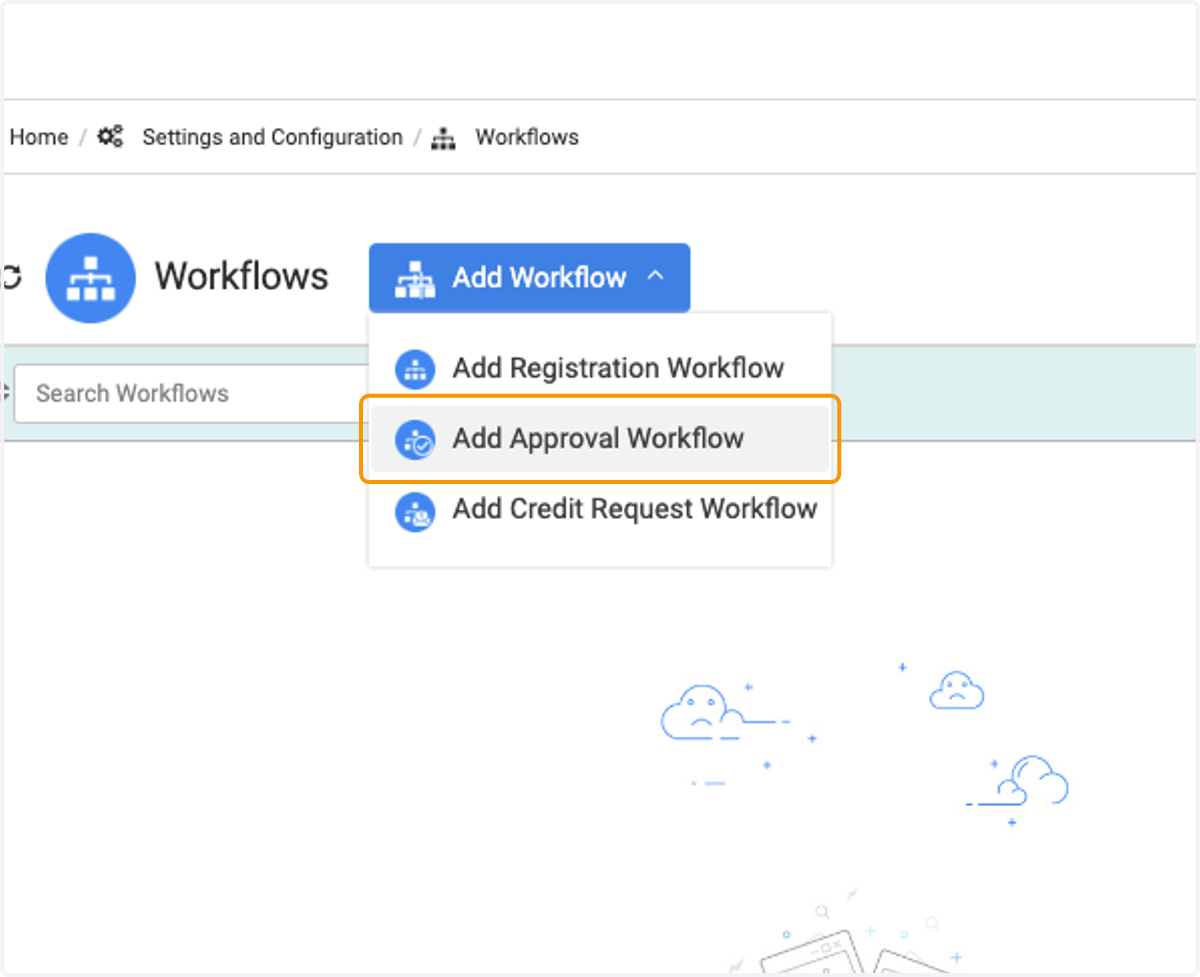Click the gears icon in breadcrumb
This screenshot has width=1200, height=977.
pyautogui.click(x=110, y=137)
